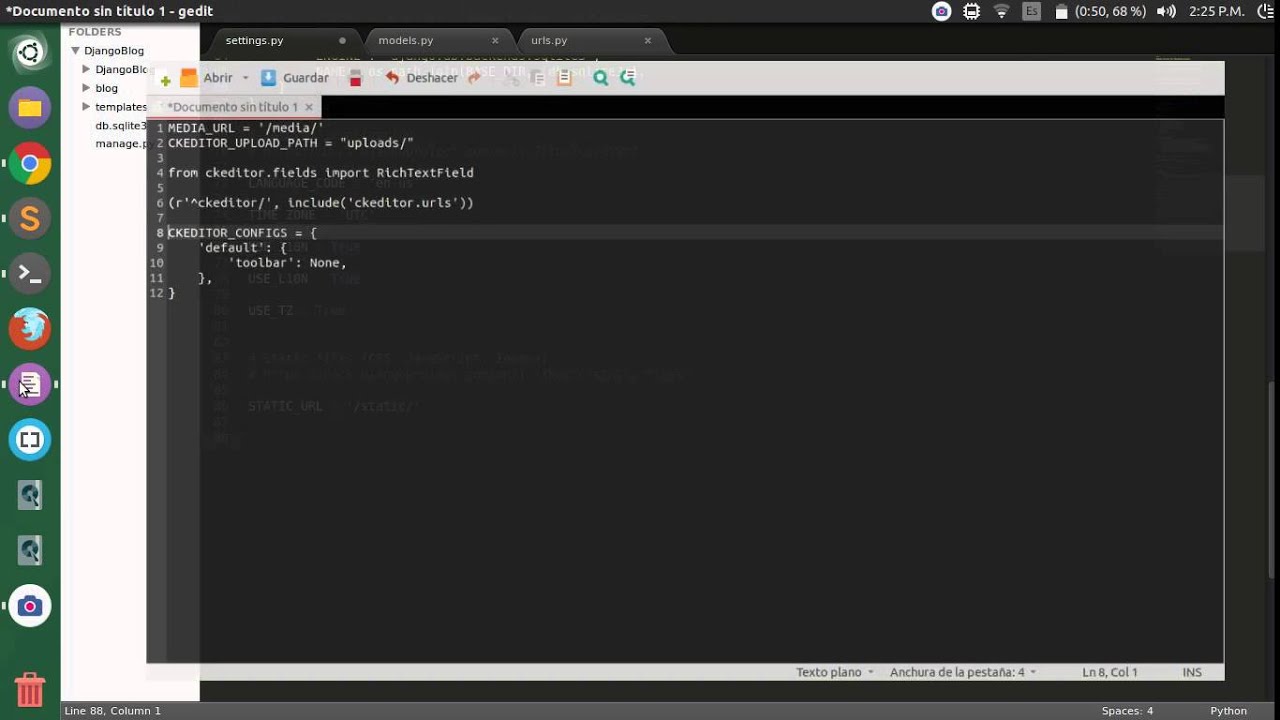Launch Google Chrome from the dock

click(x=30, y=163)
